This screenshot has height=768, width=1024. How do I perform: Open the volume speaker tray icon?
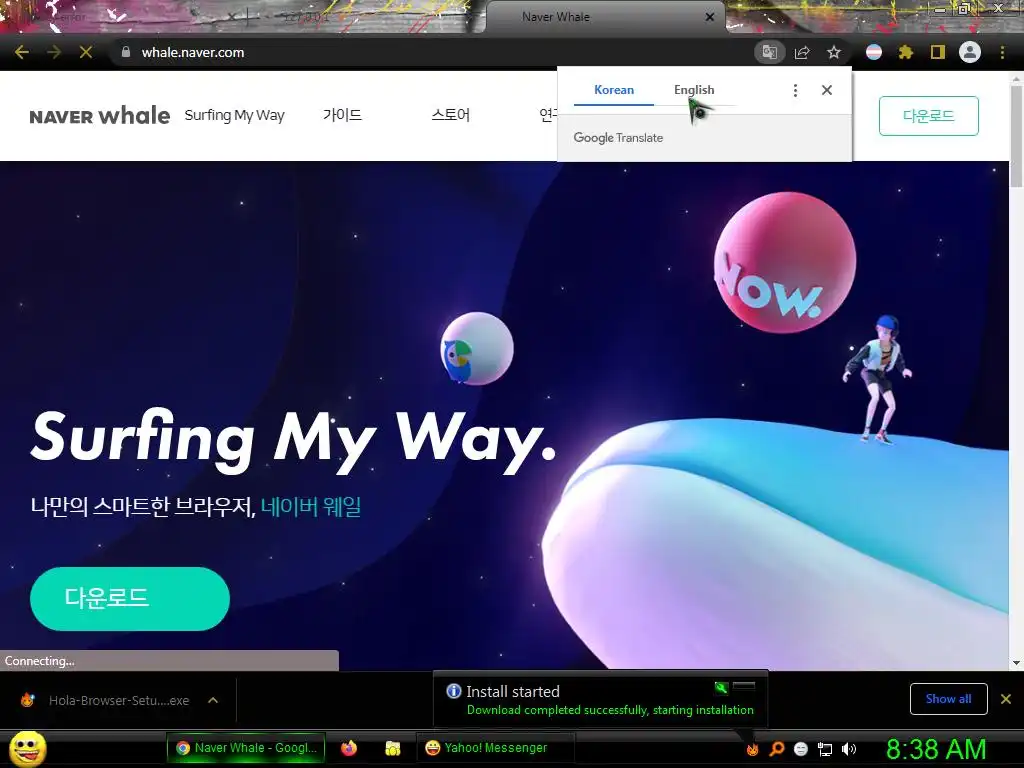(849, 749)
